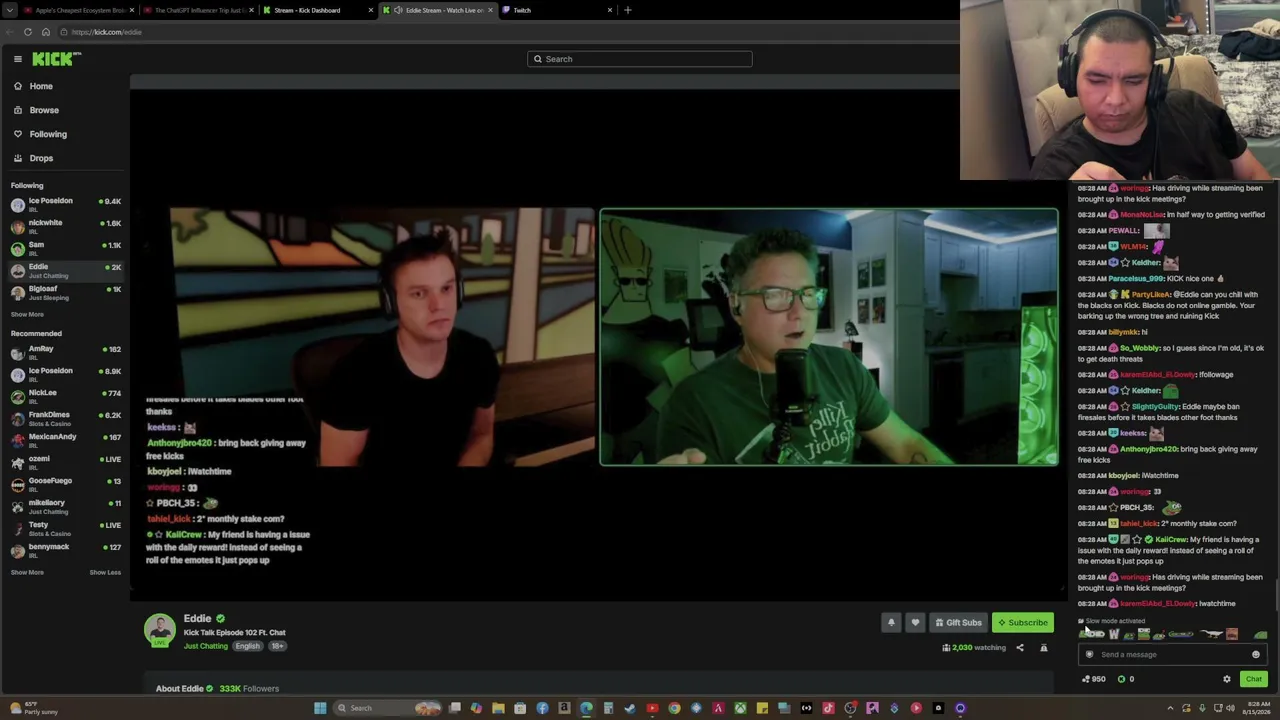Expand Following list with Show More

tap(27, 314)
